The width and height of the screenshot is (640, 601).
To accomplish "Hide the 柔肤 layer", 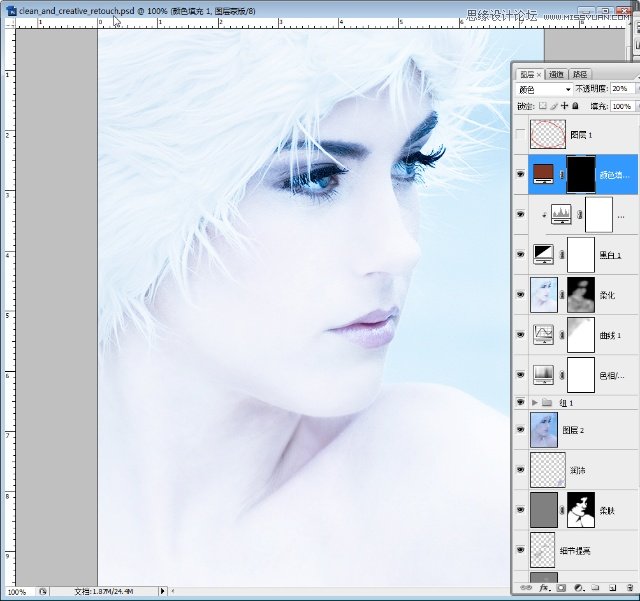I will (x=520, y=510).
